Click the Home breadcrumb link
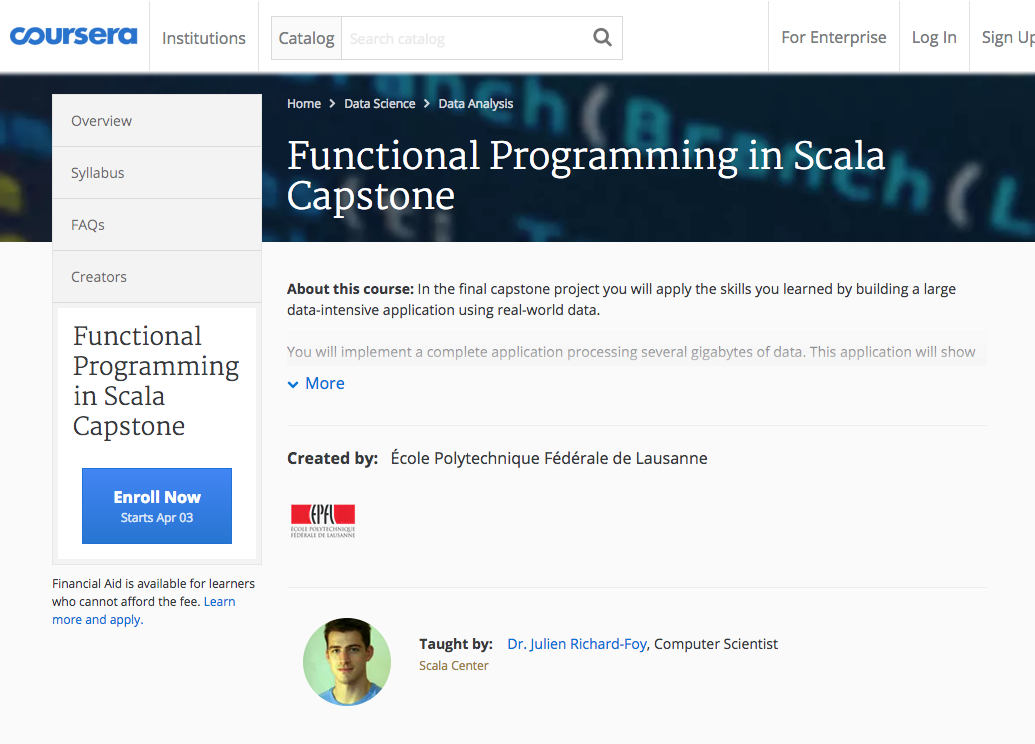1035x744 pixels. pos(304,103)
